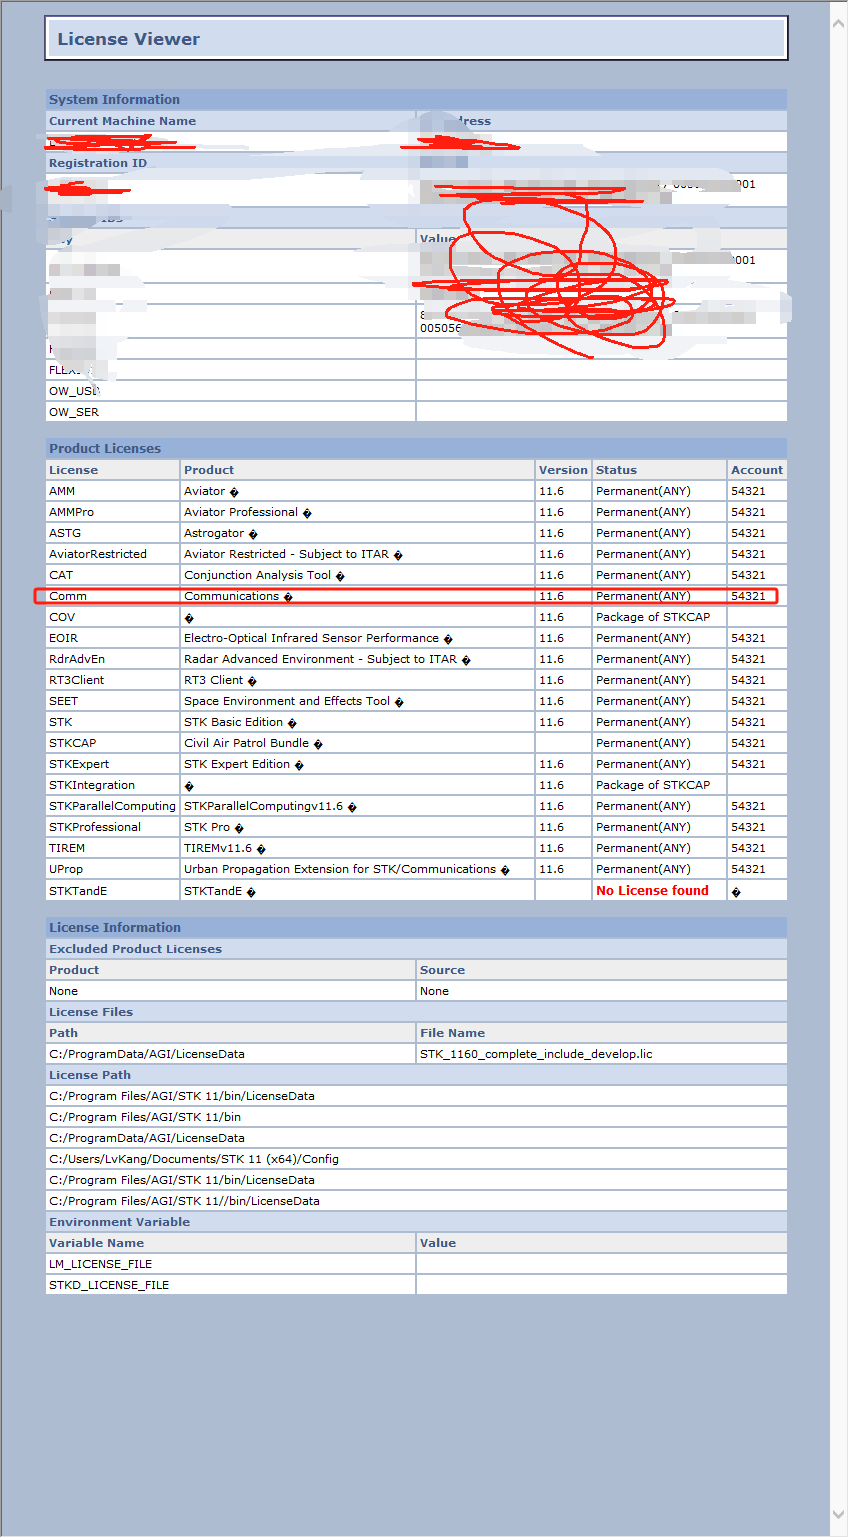The image size is (849, 1538).
Task: Click the Excluded Product Licenses subheader
Action: [x=416, y=949]
